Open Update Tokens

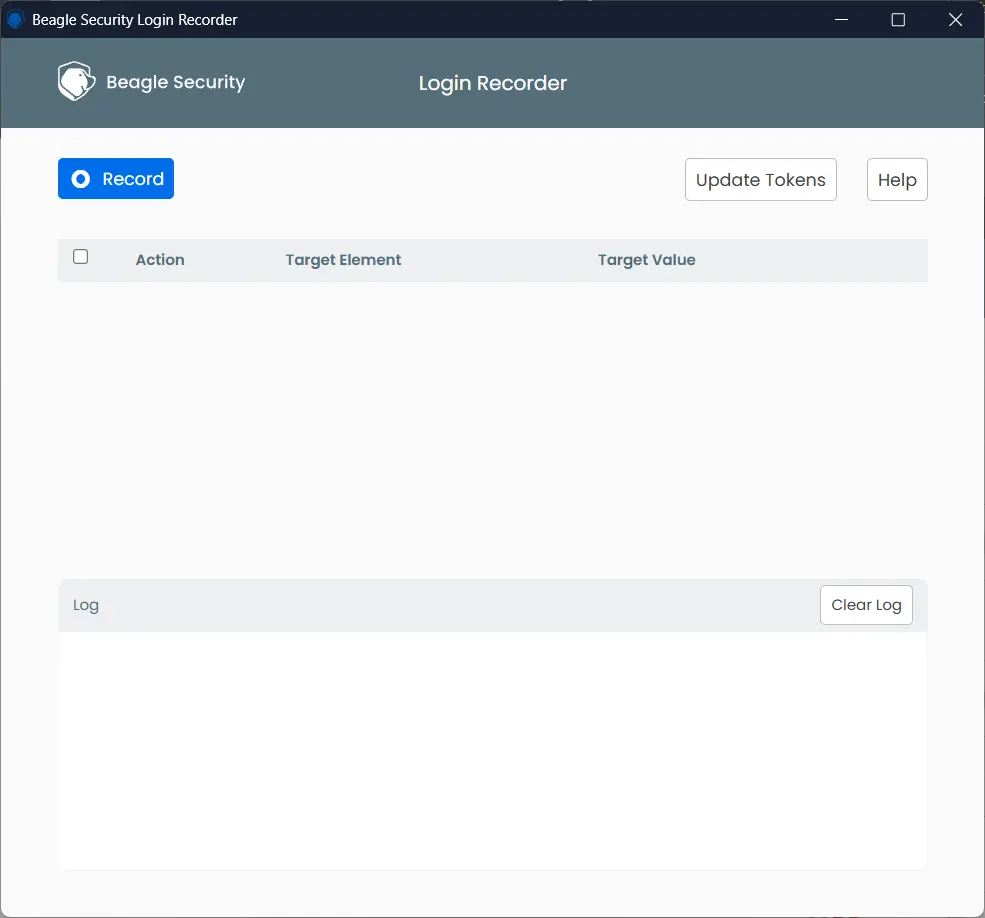760,179
